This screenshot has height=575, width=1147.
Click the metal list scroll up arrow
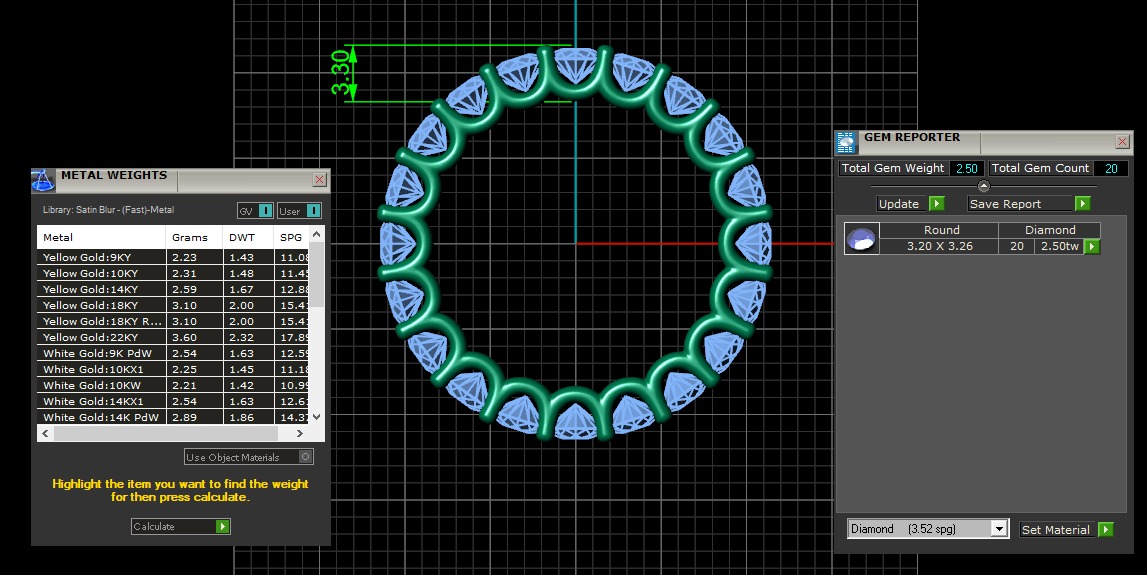click(x=317, y=234)
